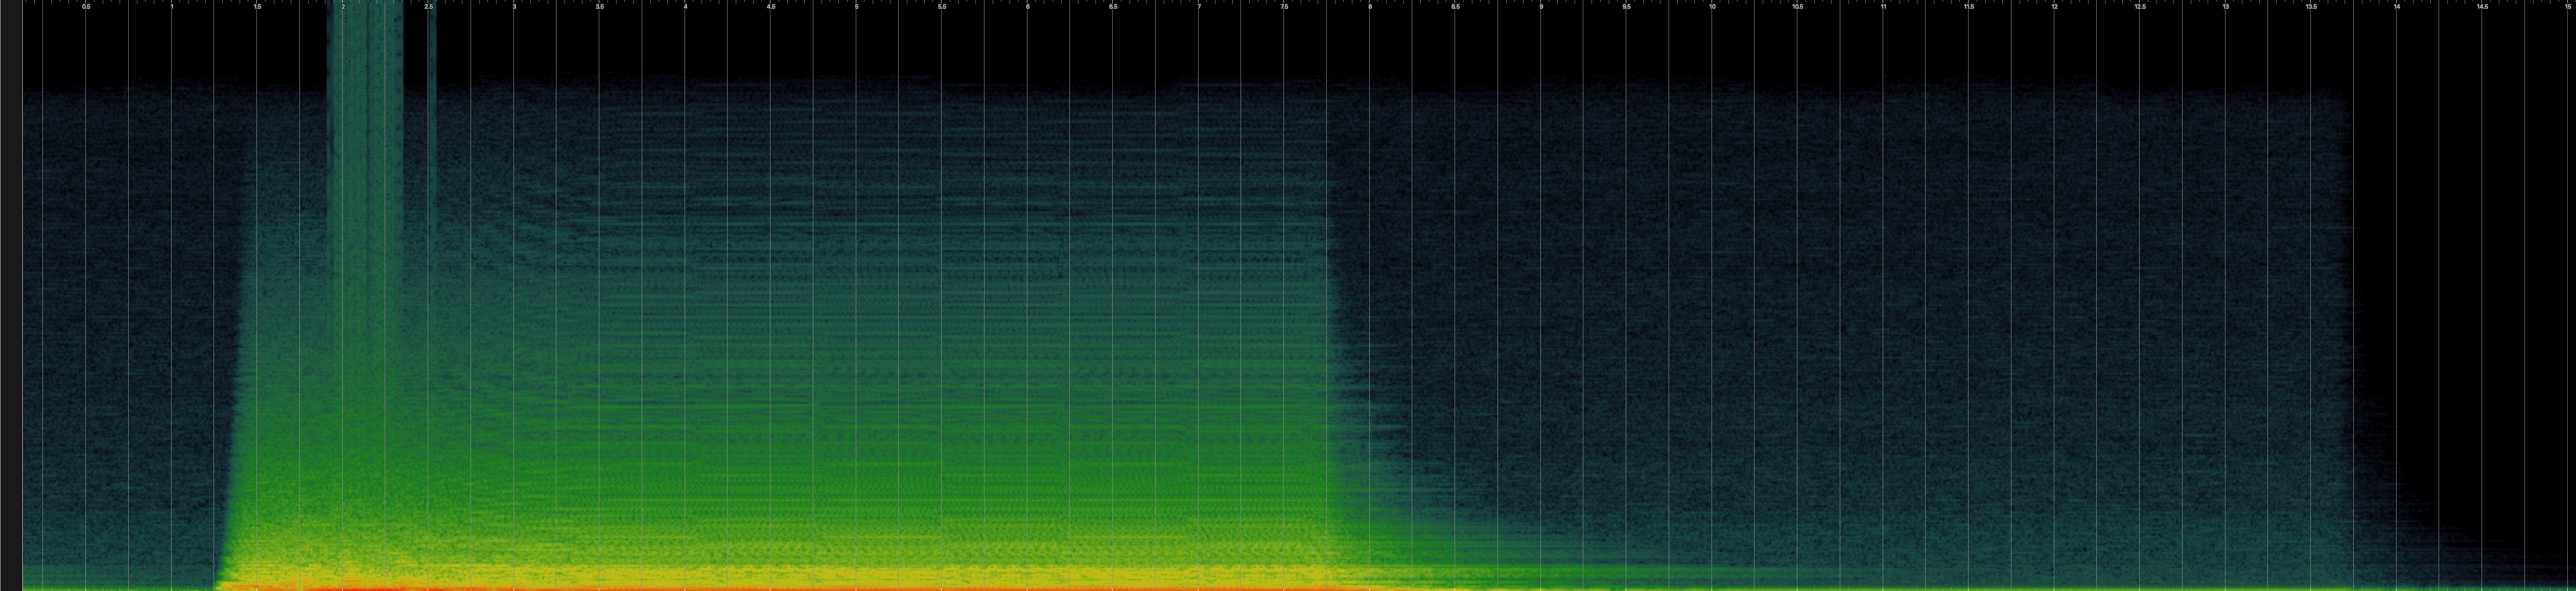
Task: Click the 3 second ruler label
Action: tap(514, 7)
